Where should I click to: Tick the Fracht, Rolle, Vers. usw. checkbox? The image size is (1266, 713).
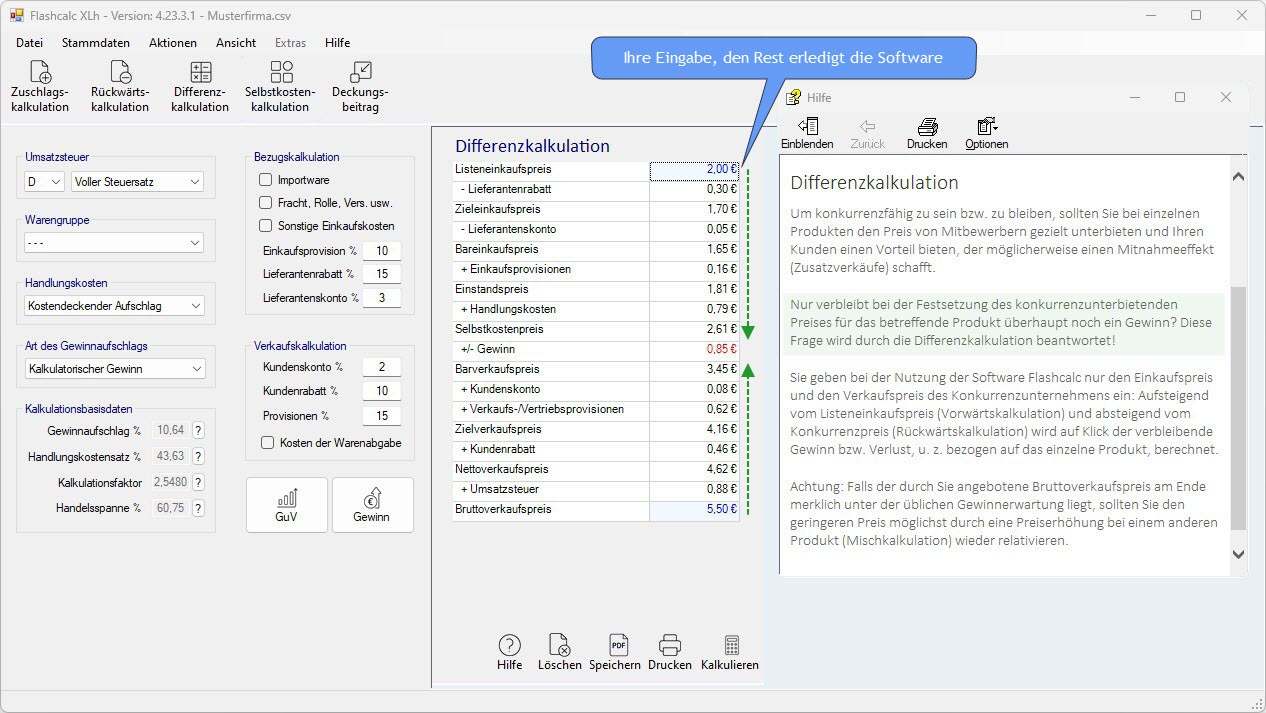coord(266,203)
